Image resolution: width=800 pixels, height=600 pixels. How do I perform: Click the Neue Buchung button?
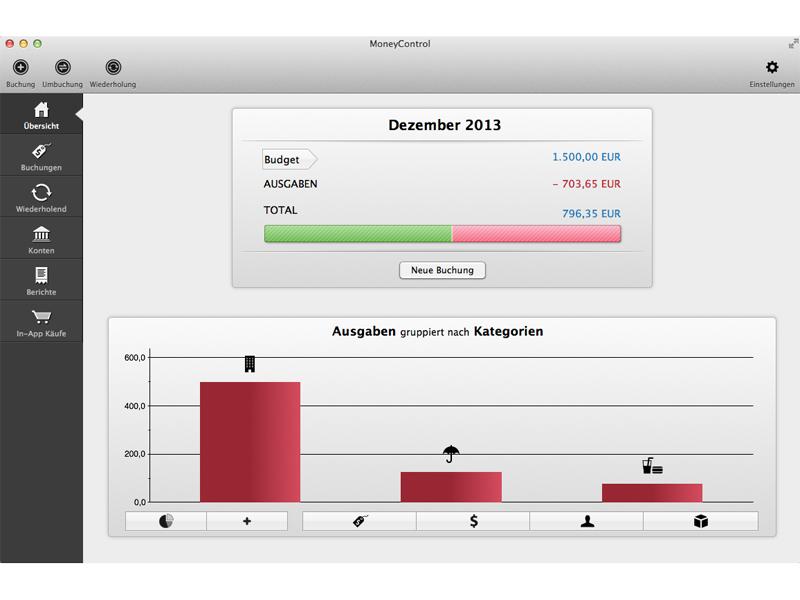coord(442,270)
